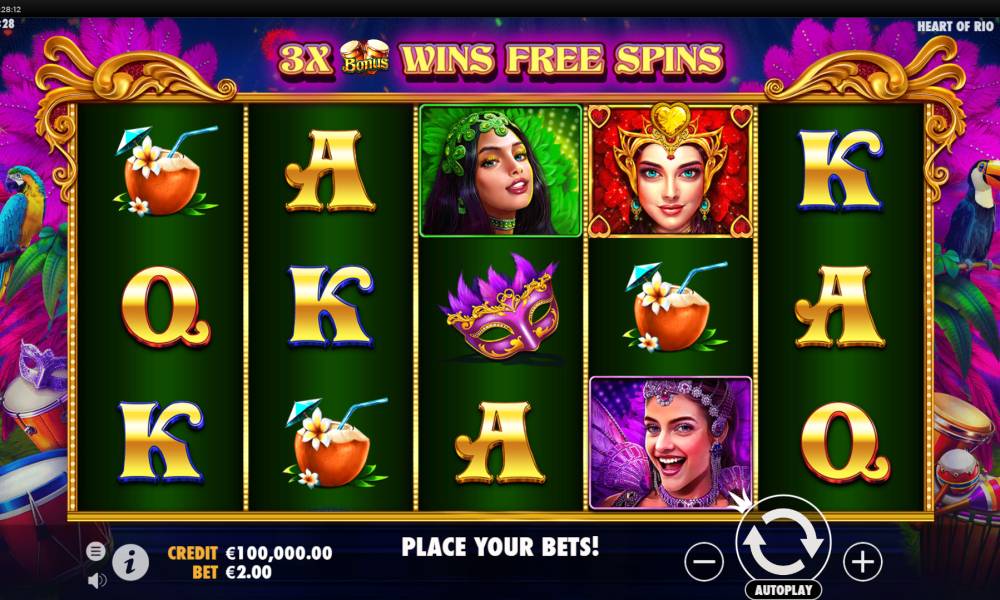Viewport: 1000px width, 600px height.
Task: Click the Bonus drums icon in banner
Action: 365,57
